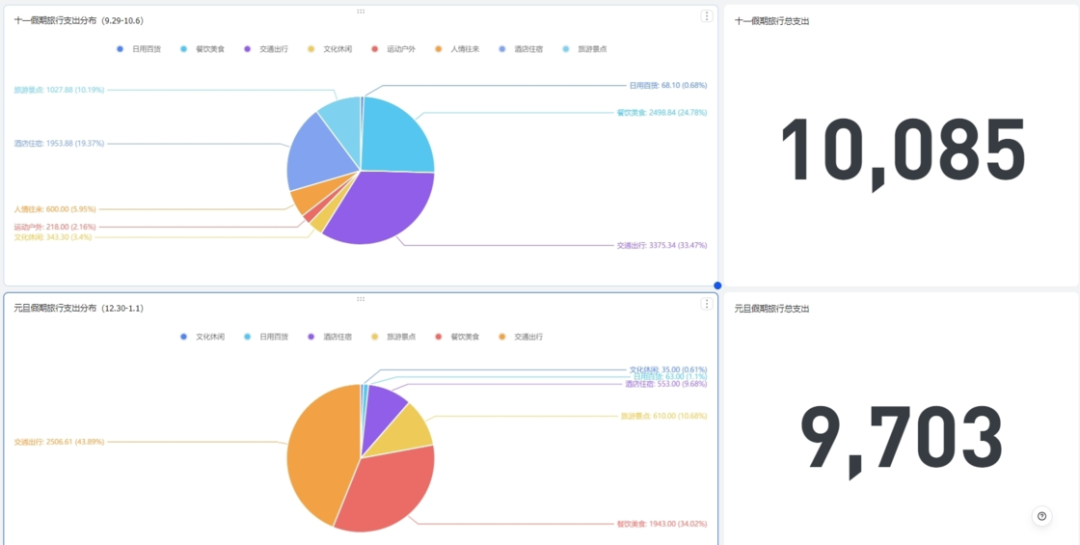Toggle 日用百货 legend in 十一假期 chart
The height and width of the screenshot is (545, 1080).
coord(140,49)
